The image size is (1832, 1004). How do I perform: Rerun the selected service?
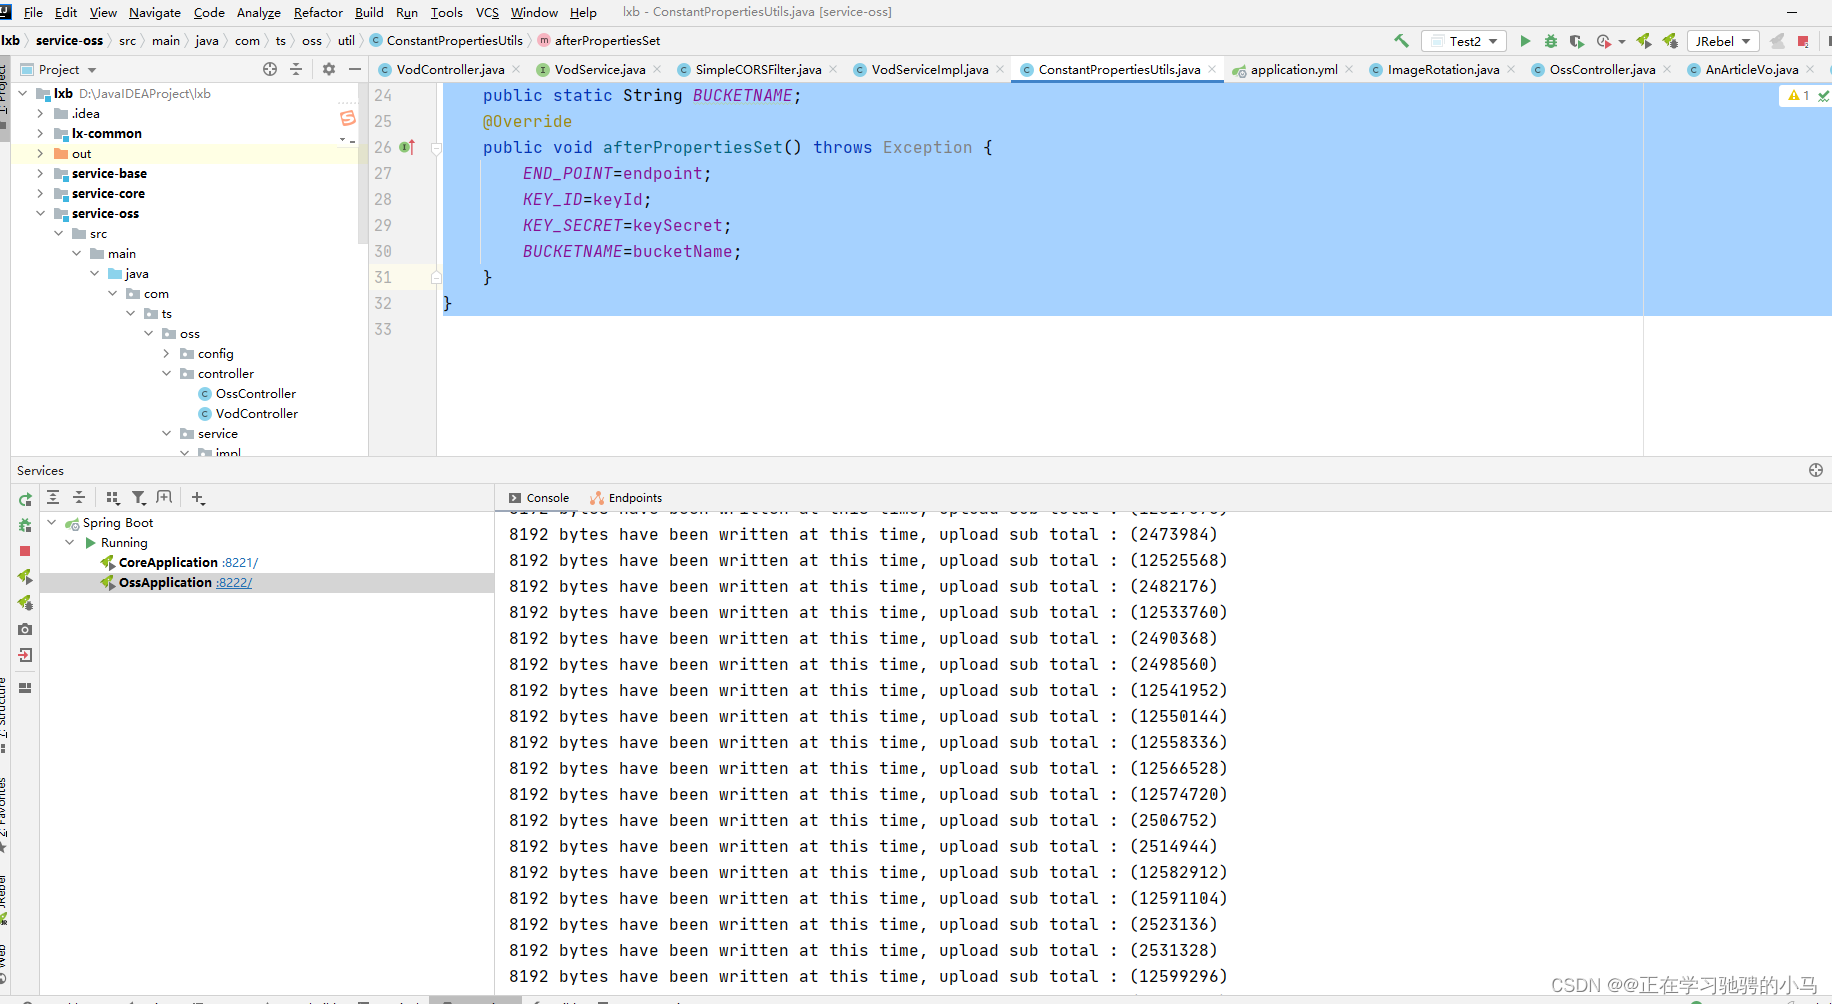25,499
